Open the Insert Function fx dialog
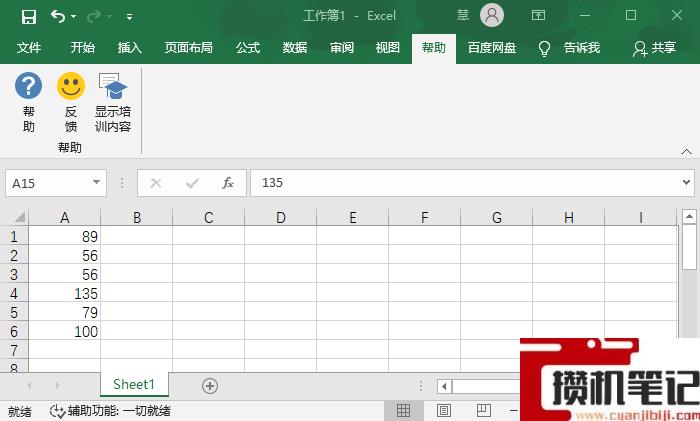700x421 pixels. (x=228, y=183)
